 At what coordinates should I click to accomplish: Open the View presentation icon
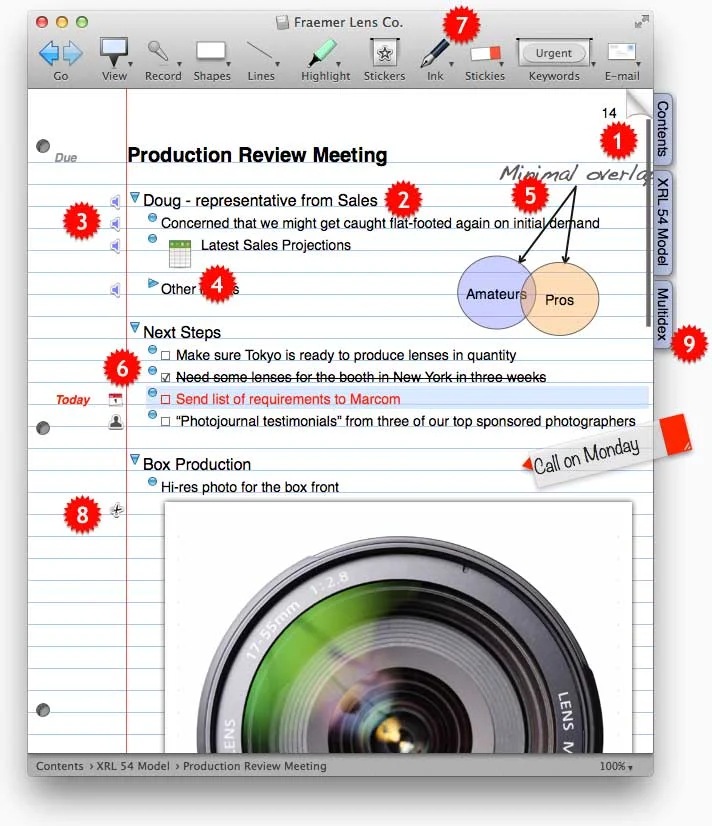[x=113, y=52]
